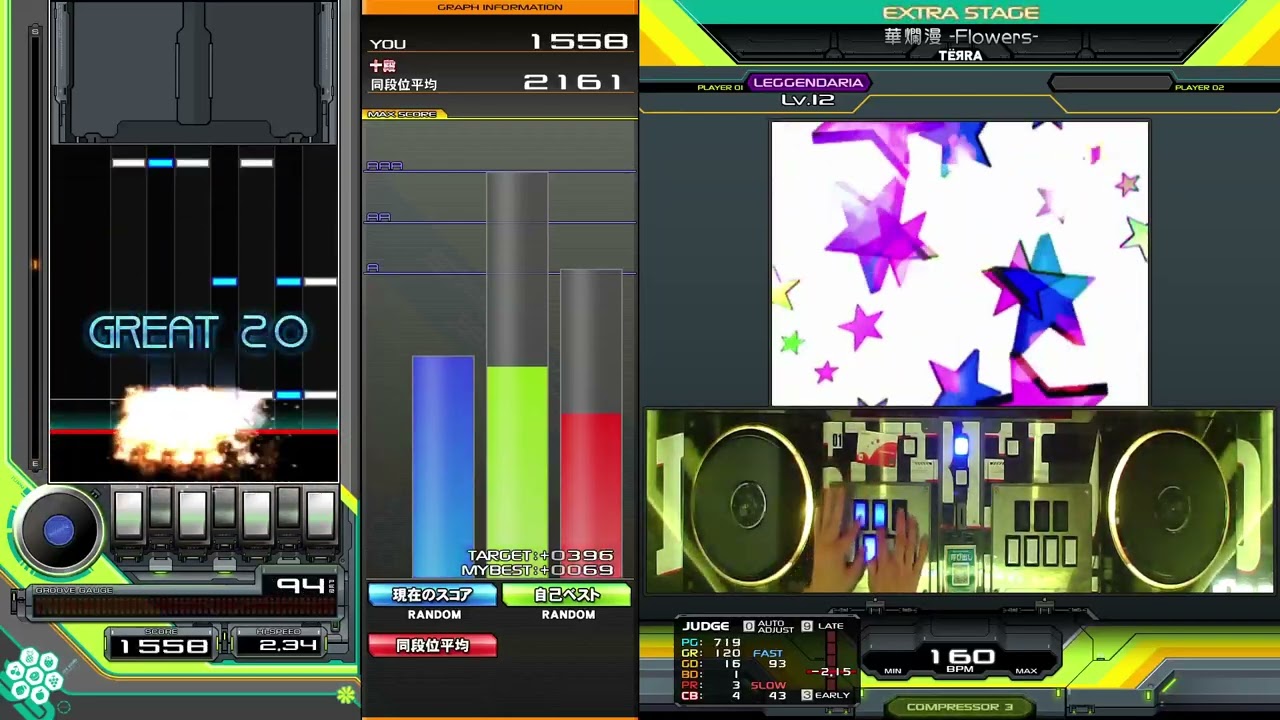Click the SCORE 1558 display box

click(163, 643)
